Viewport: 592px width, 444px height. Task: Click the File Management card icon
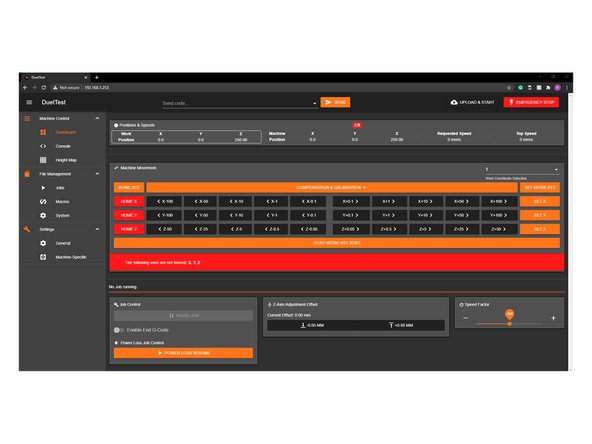coord(27,174)
